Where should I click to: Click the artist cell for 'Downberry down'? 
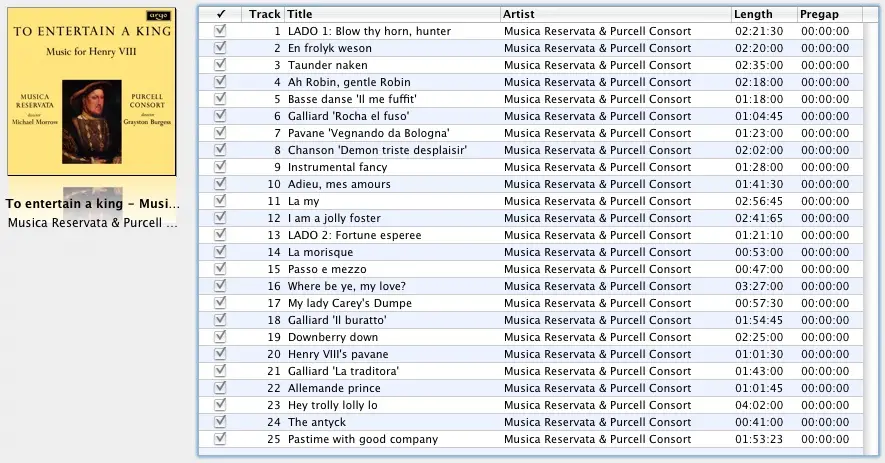click(597, 337)
